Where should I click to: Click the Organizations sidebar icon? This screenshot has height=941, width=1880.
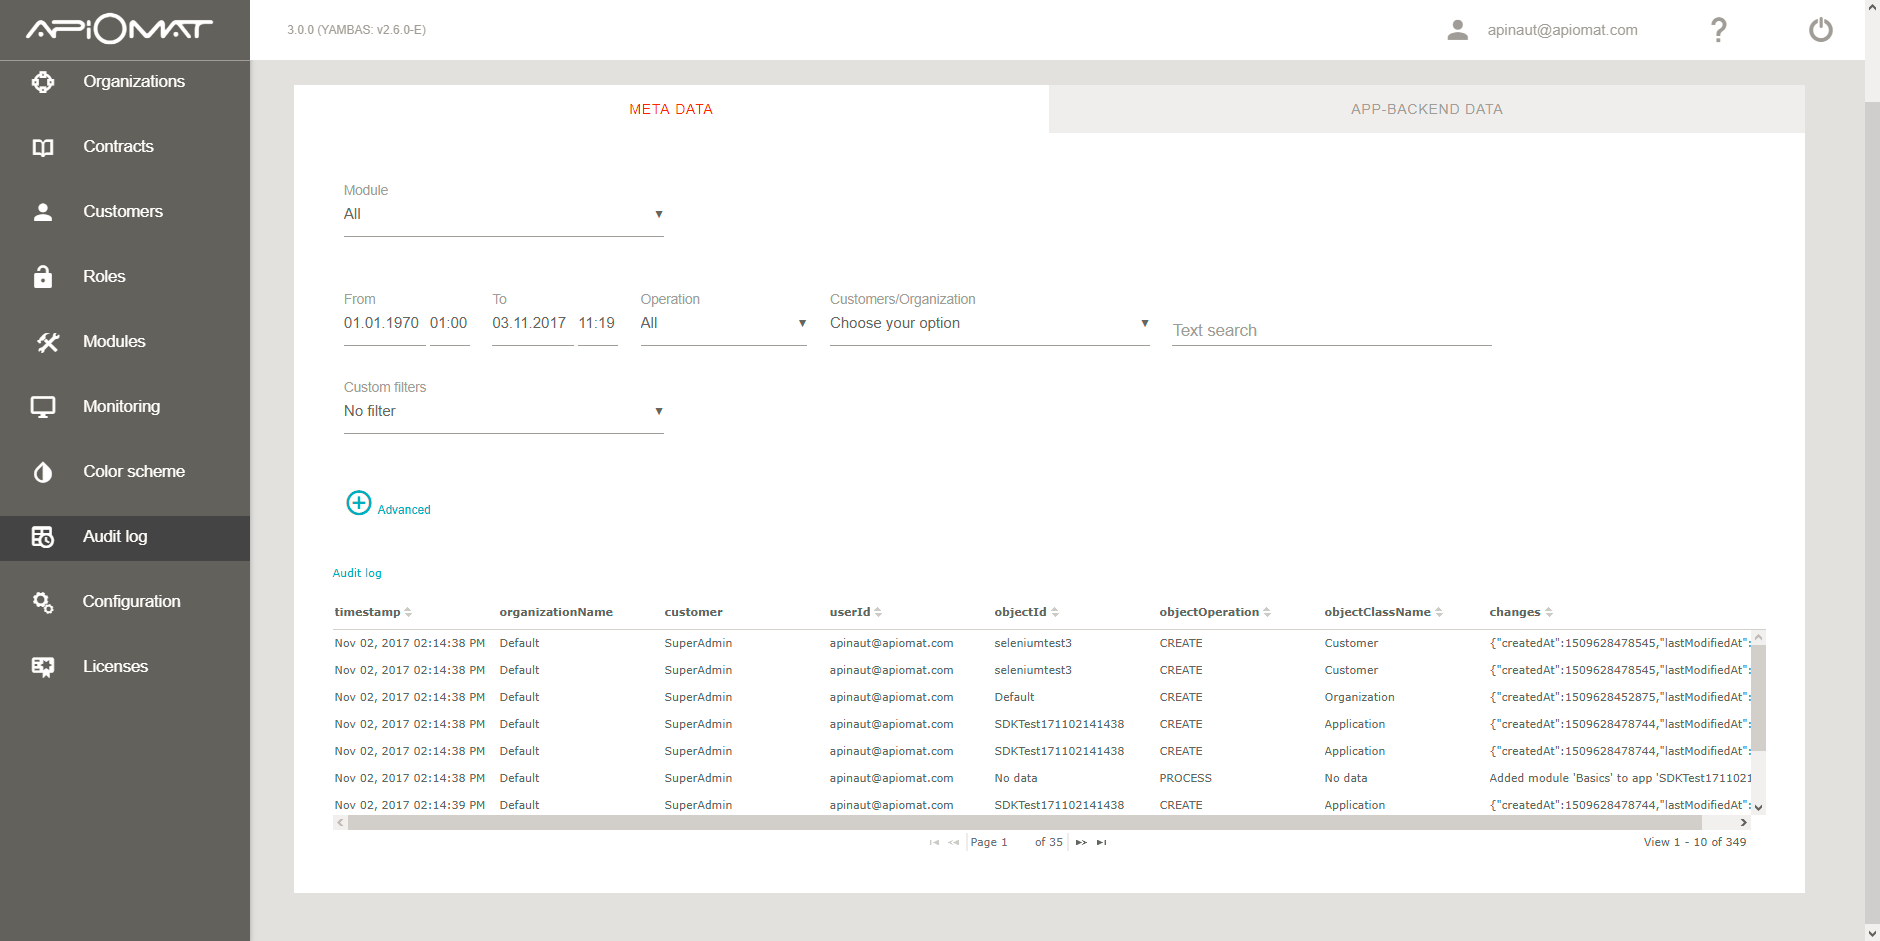tap(43, 82)
